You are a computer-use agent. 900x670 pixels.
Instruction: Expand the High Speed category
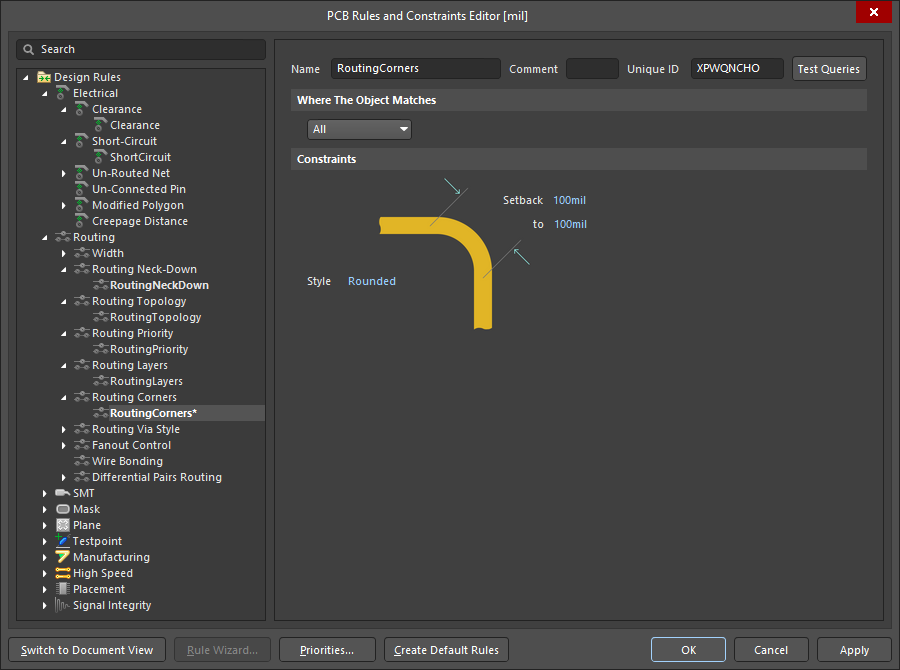(45, 573)
